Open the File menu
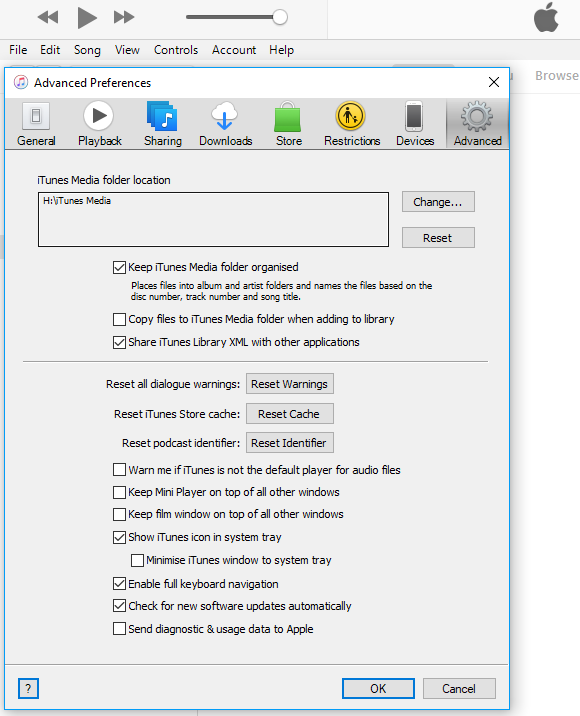This screenshot has width=580, height=716. coord(18,50)
